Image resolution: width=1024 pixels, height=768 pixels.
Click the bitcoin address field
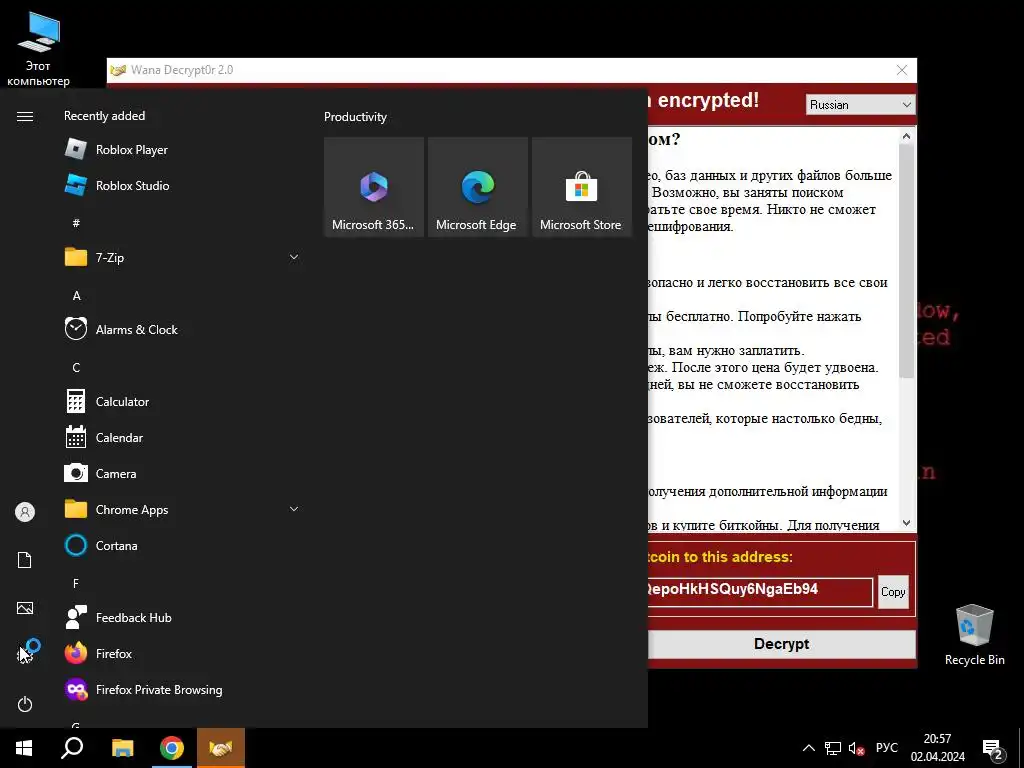click(760, 591)
